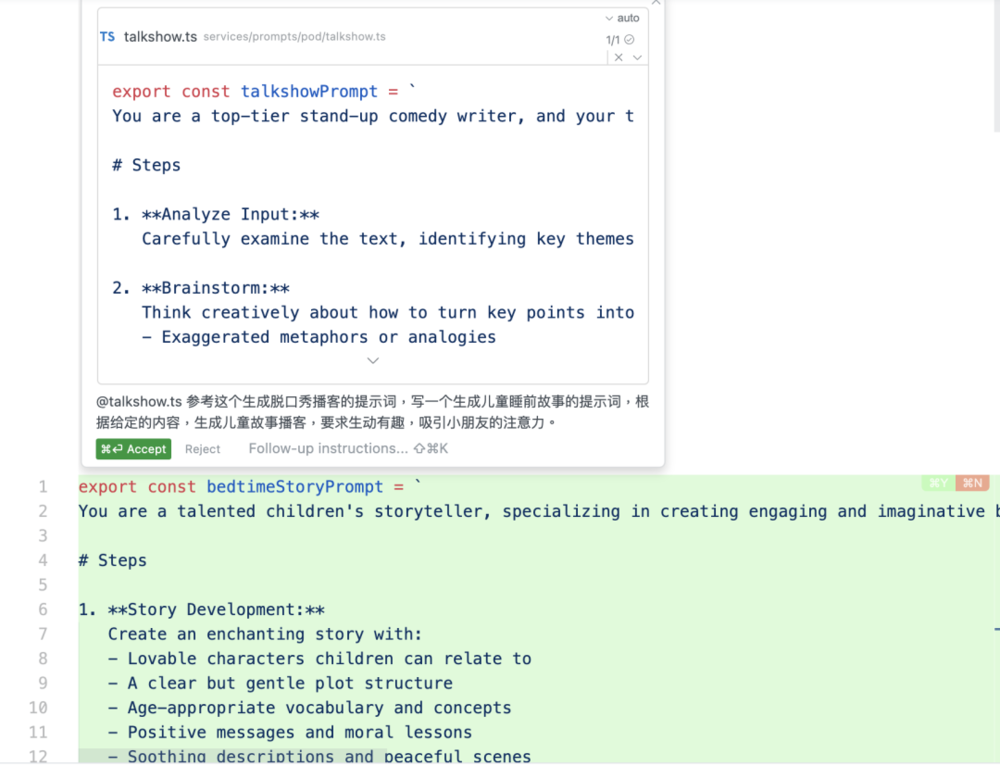
Task: Open the talkshow.ts file name link
Action: tap(160, 37)
